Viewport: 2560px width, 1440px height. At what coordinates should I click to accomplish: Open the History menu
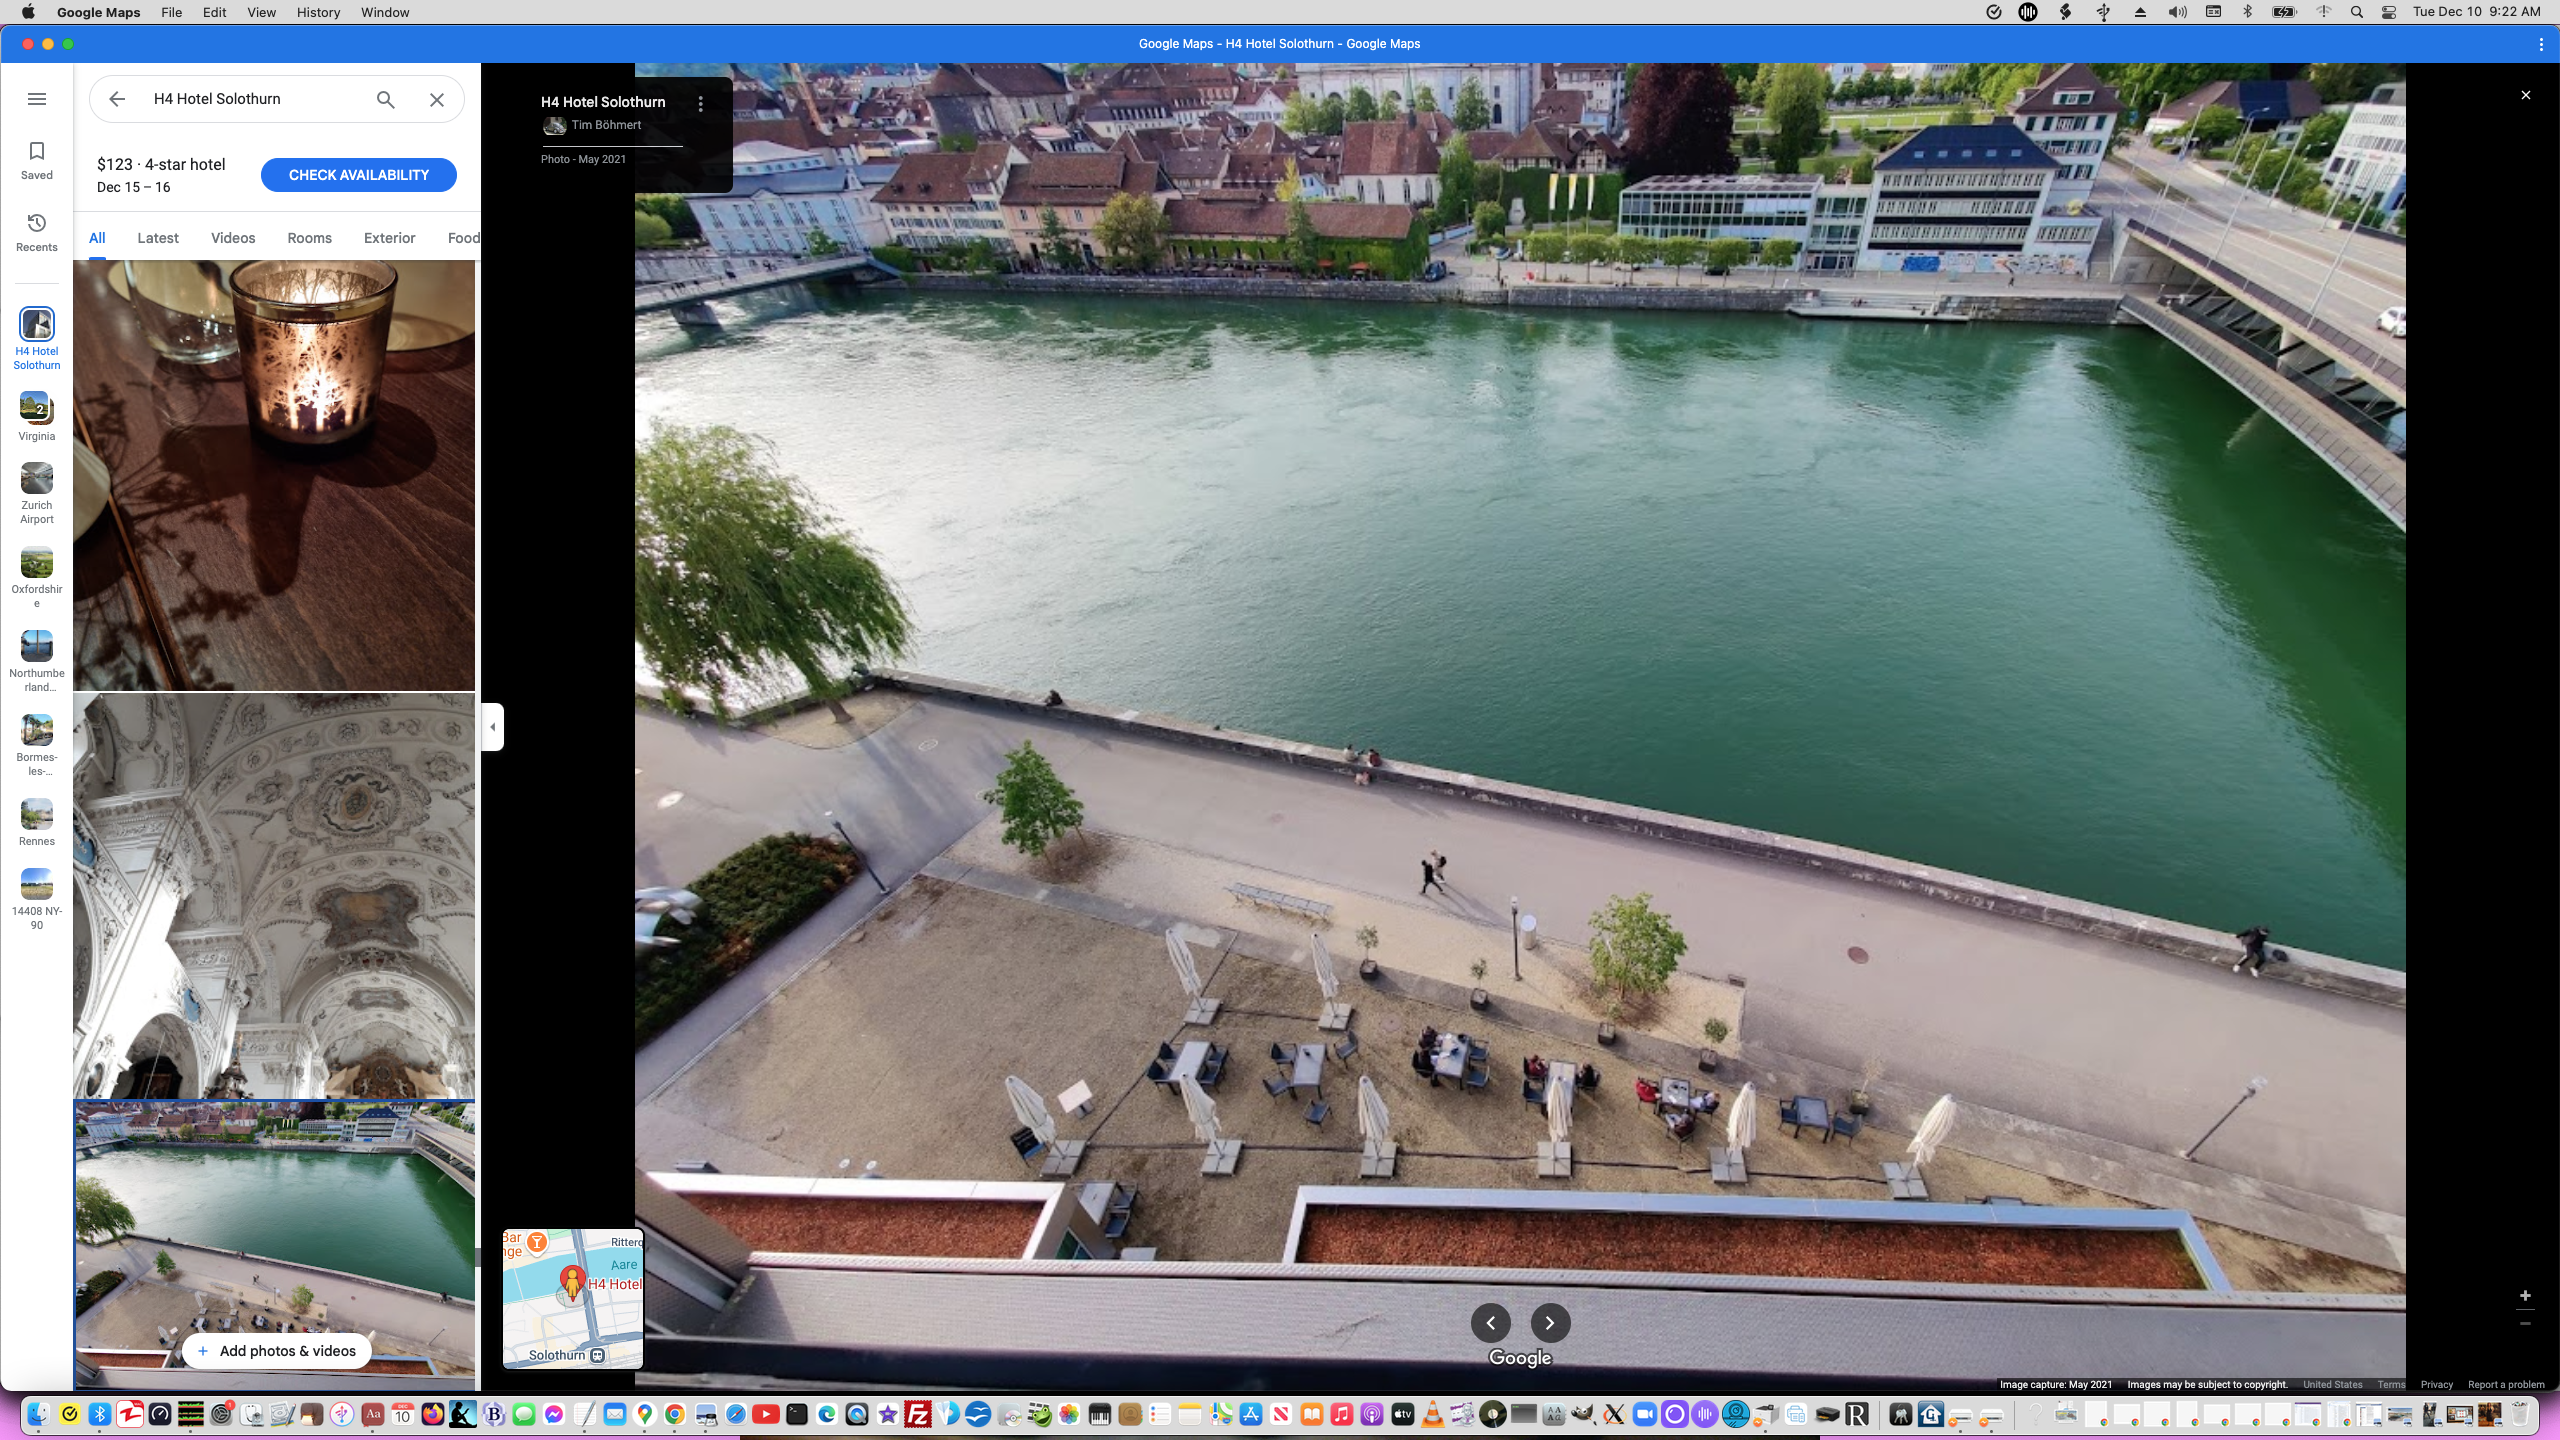coord(318,12)
